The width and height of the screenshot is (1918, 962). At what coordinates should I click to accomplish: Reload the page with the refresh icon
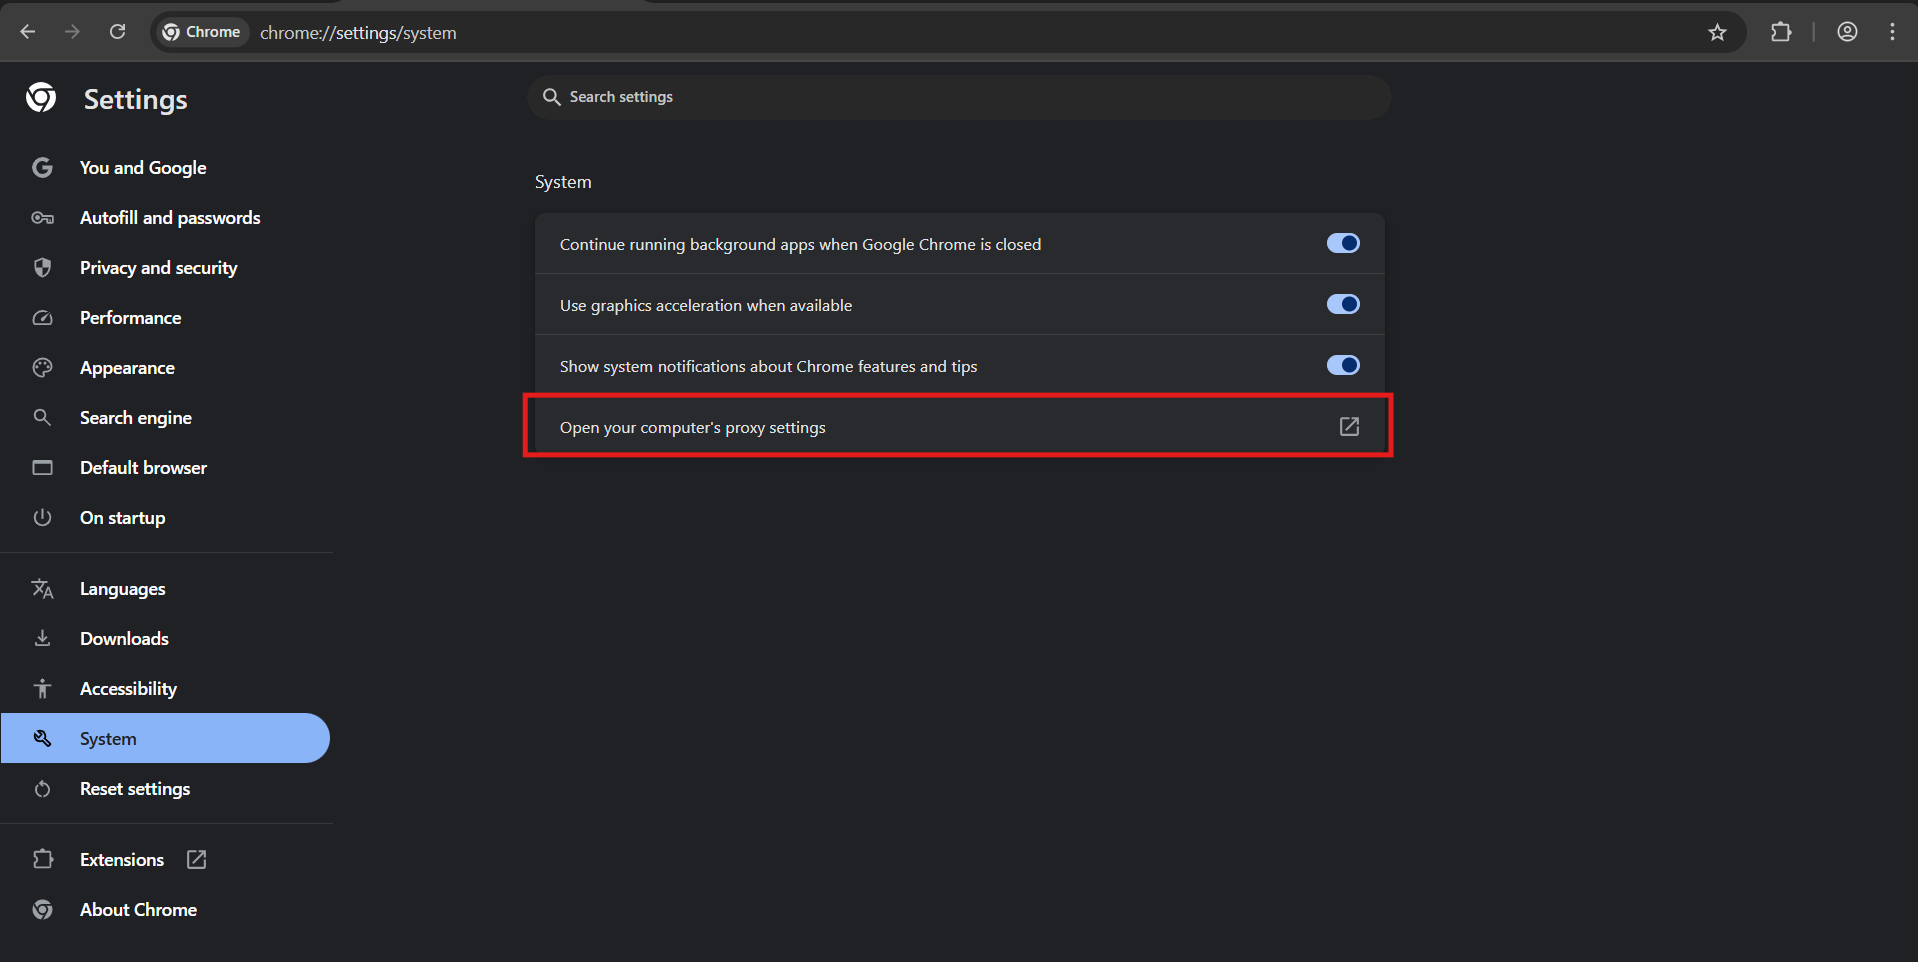pos(117,32)
